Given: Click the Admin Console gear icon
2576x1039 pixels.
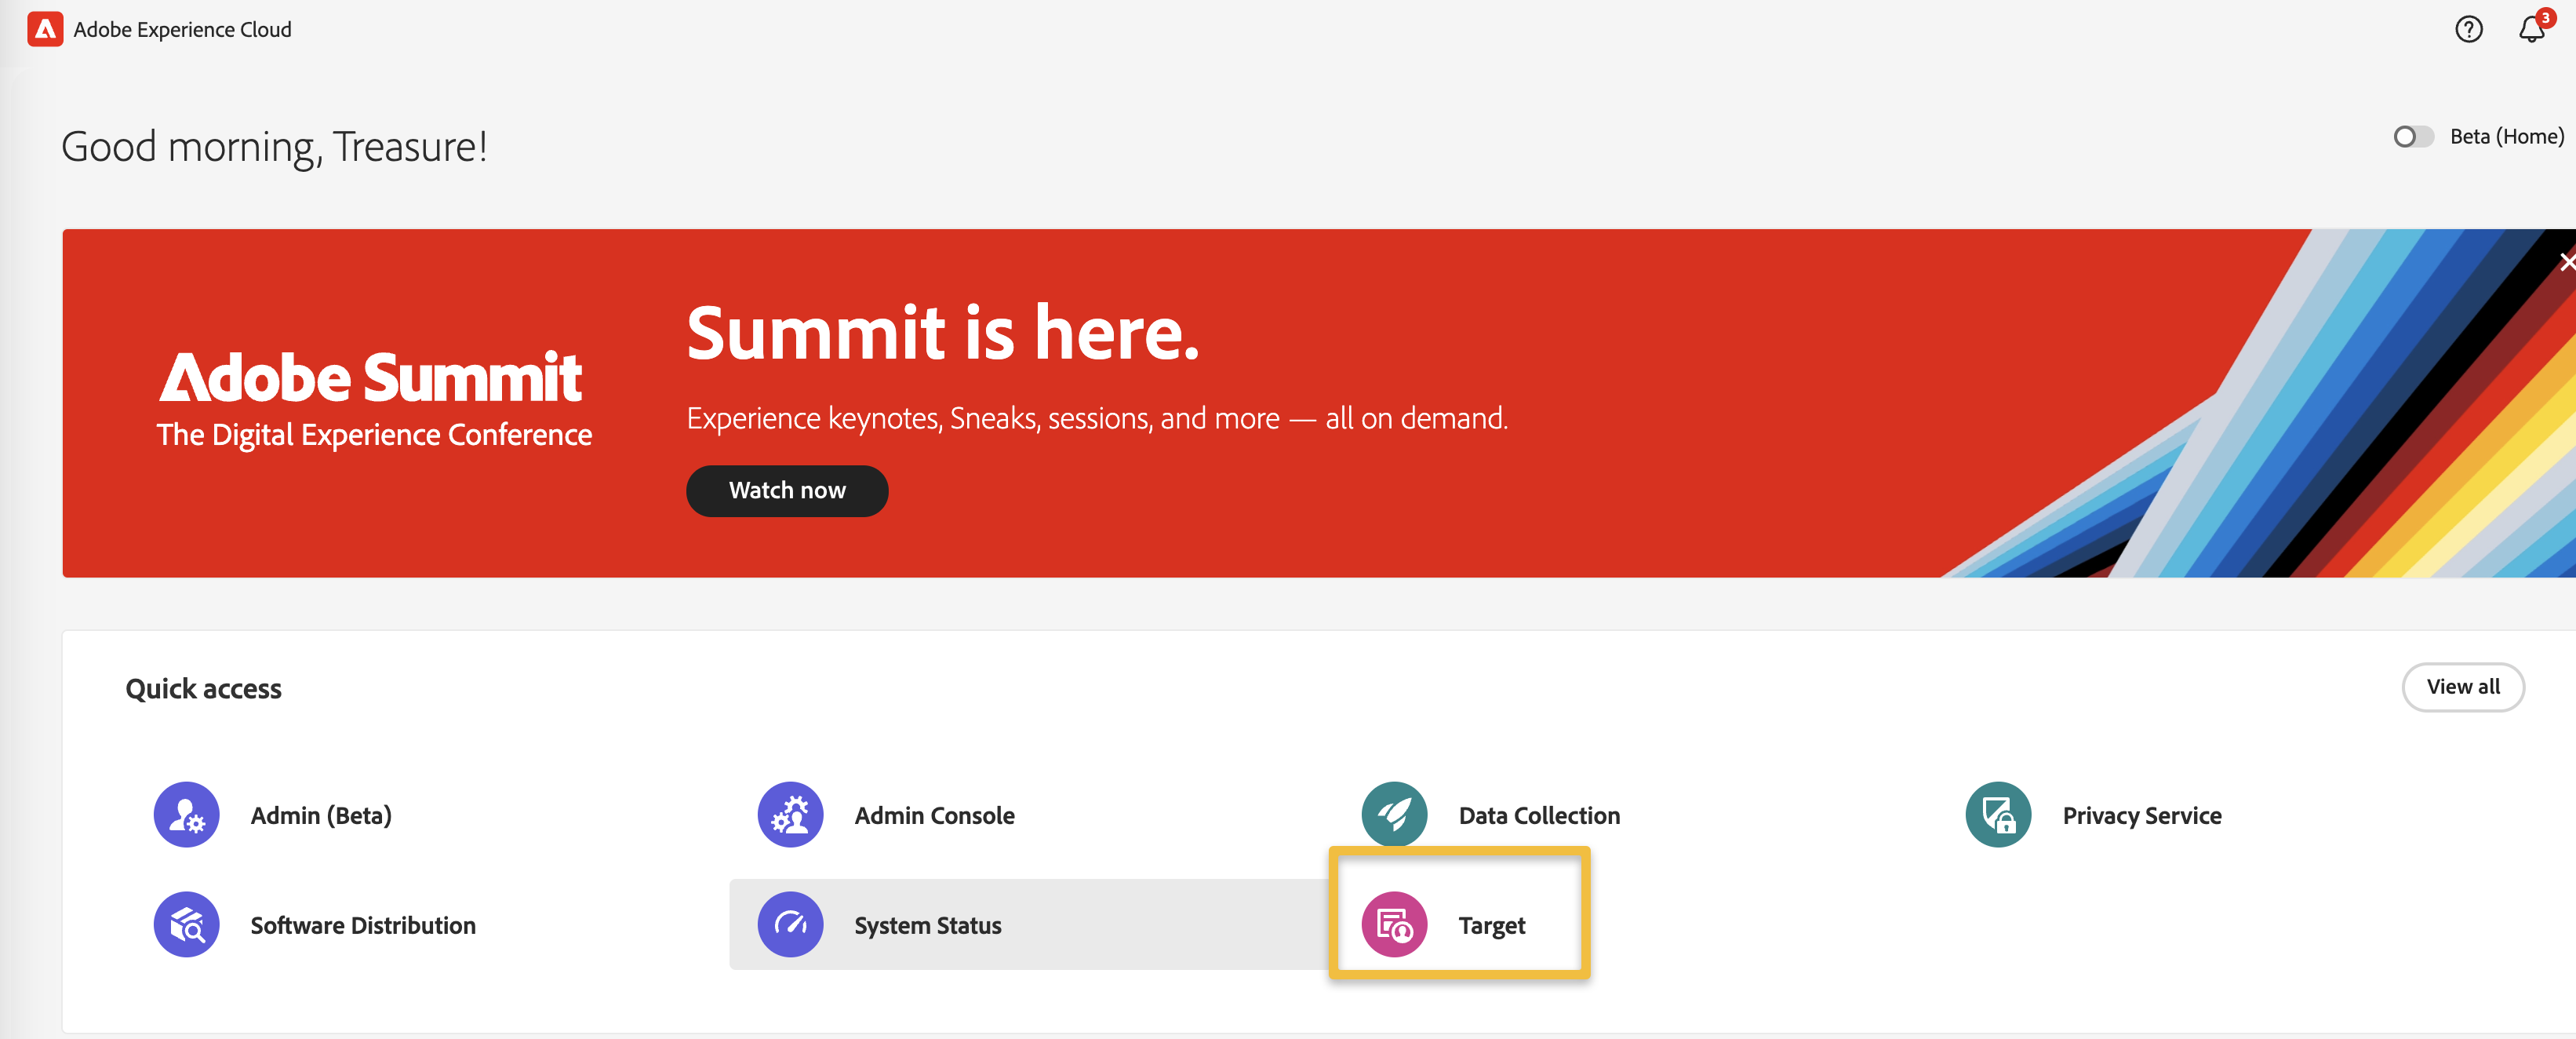Looking at the screenshot, I should tap(790, 814).
